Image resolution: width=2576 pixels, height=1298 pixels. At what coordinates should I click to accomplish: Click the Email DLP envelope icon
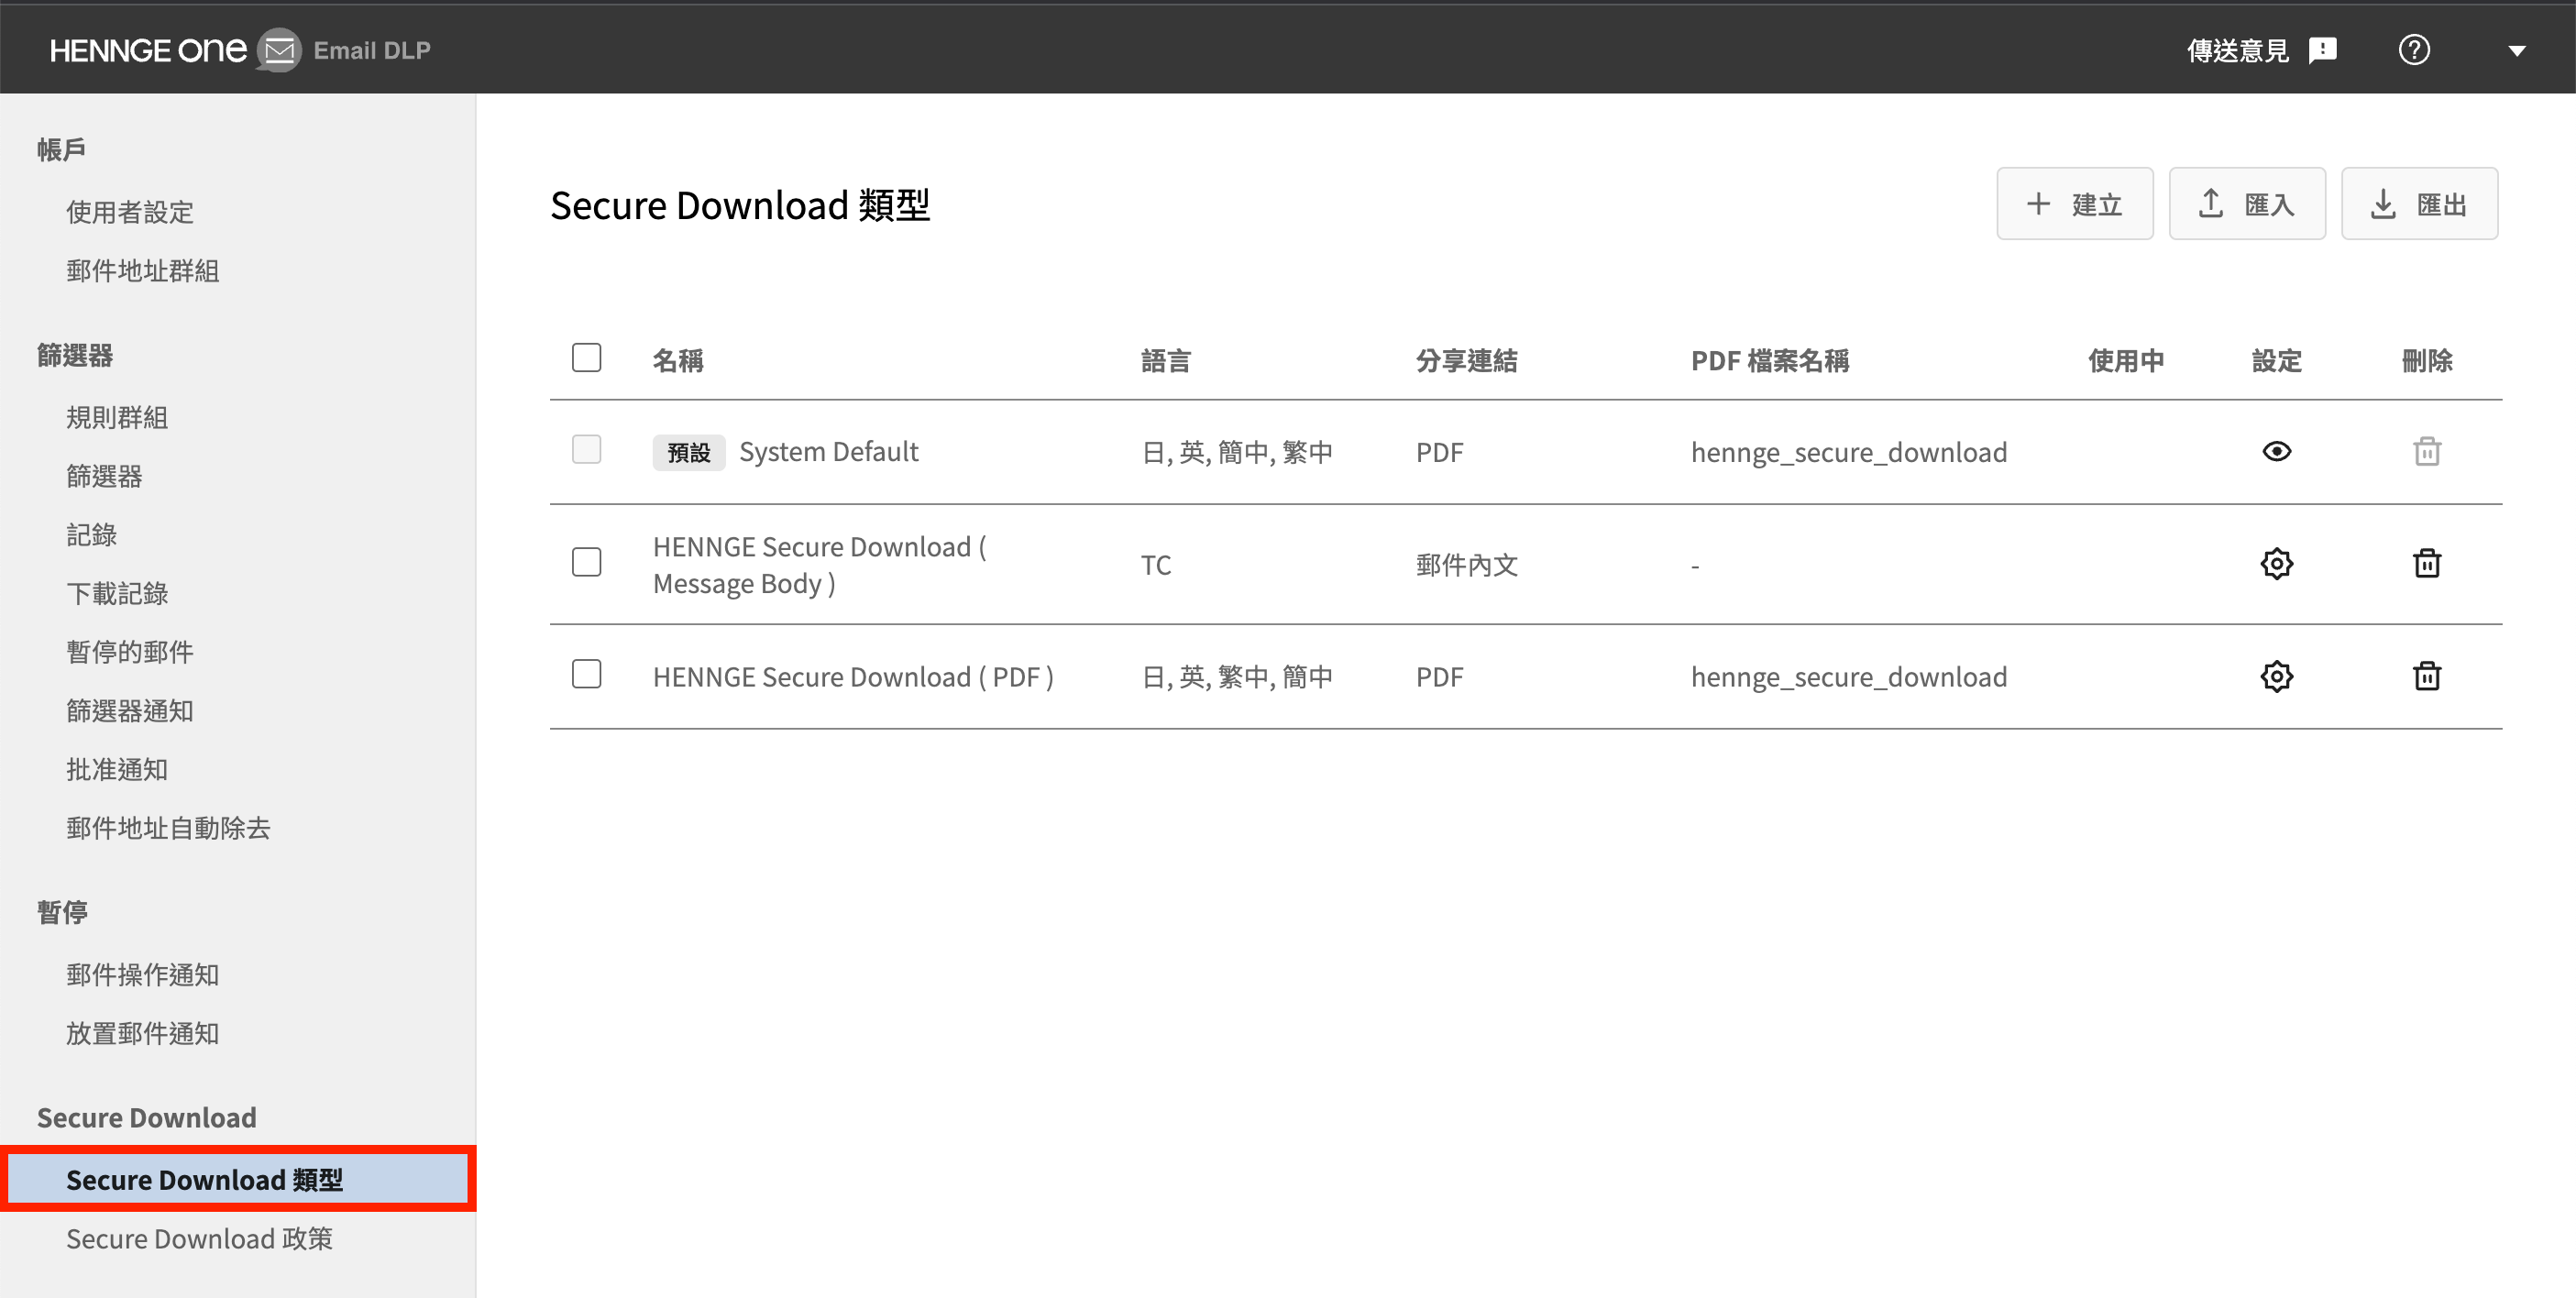[279, 50]
